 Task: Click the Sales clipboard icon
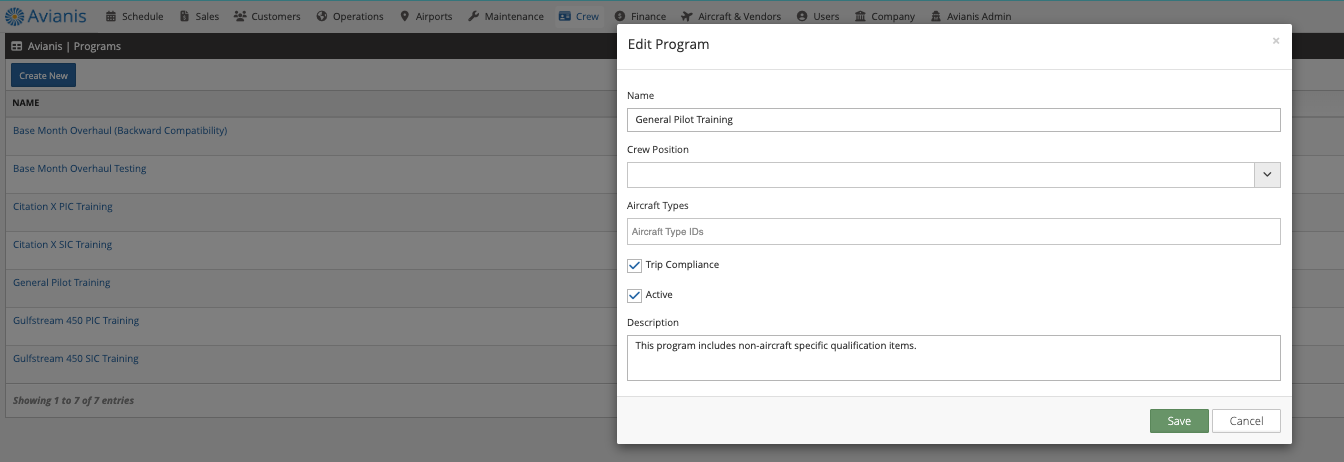tap(185, 17)
